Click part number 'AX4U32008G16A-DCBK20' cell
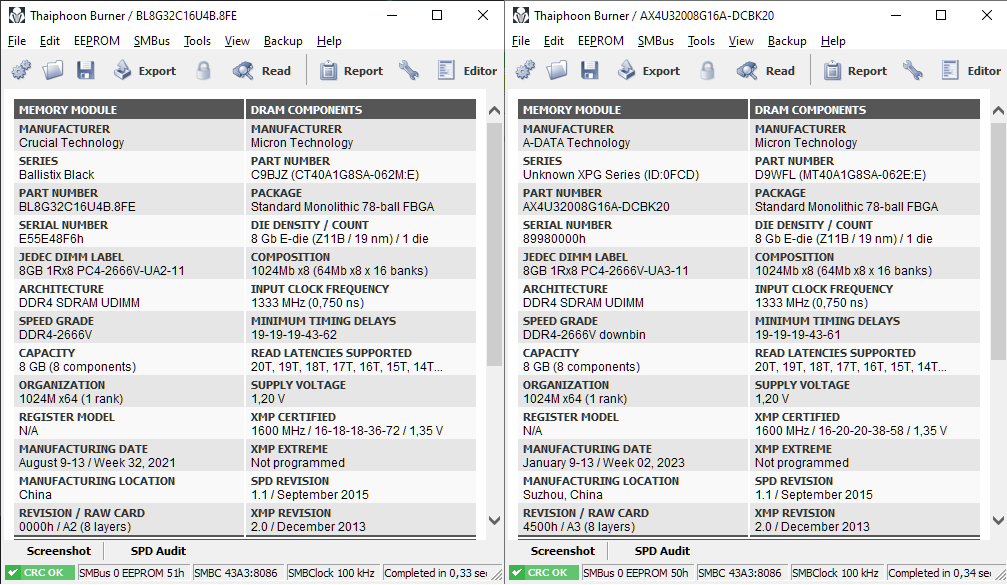Viewport: 1007px width, 585px height. (x=596, y=207)
